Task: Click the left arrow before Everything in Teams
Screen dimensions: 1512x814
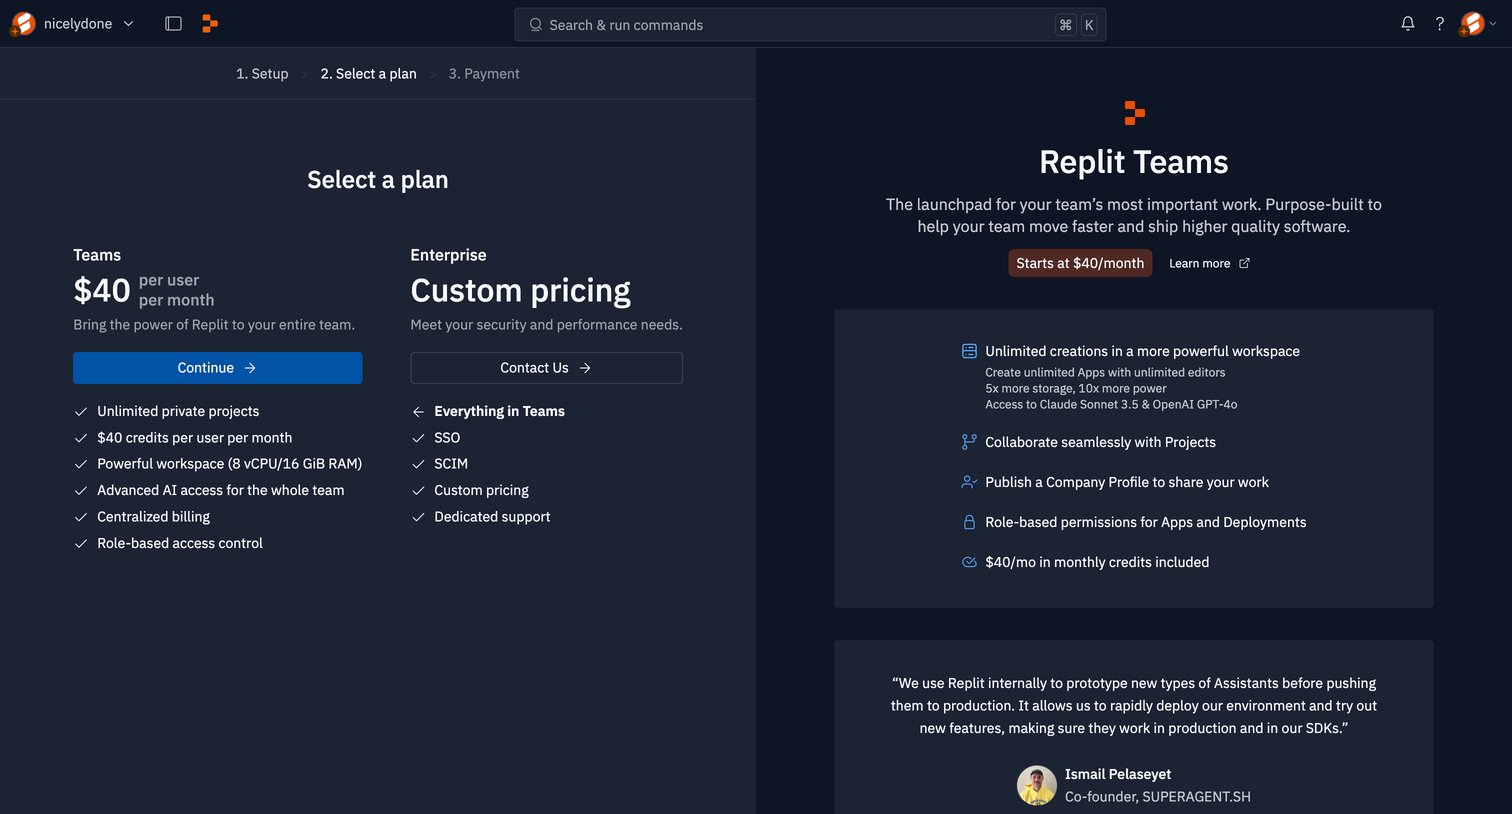Action: point(418,412)
